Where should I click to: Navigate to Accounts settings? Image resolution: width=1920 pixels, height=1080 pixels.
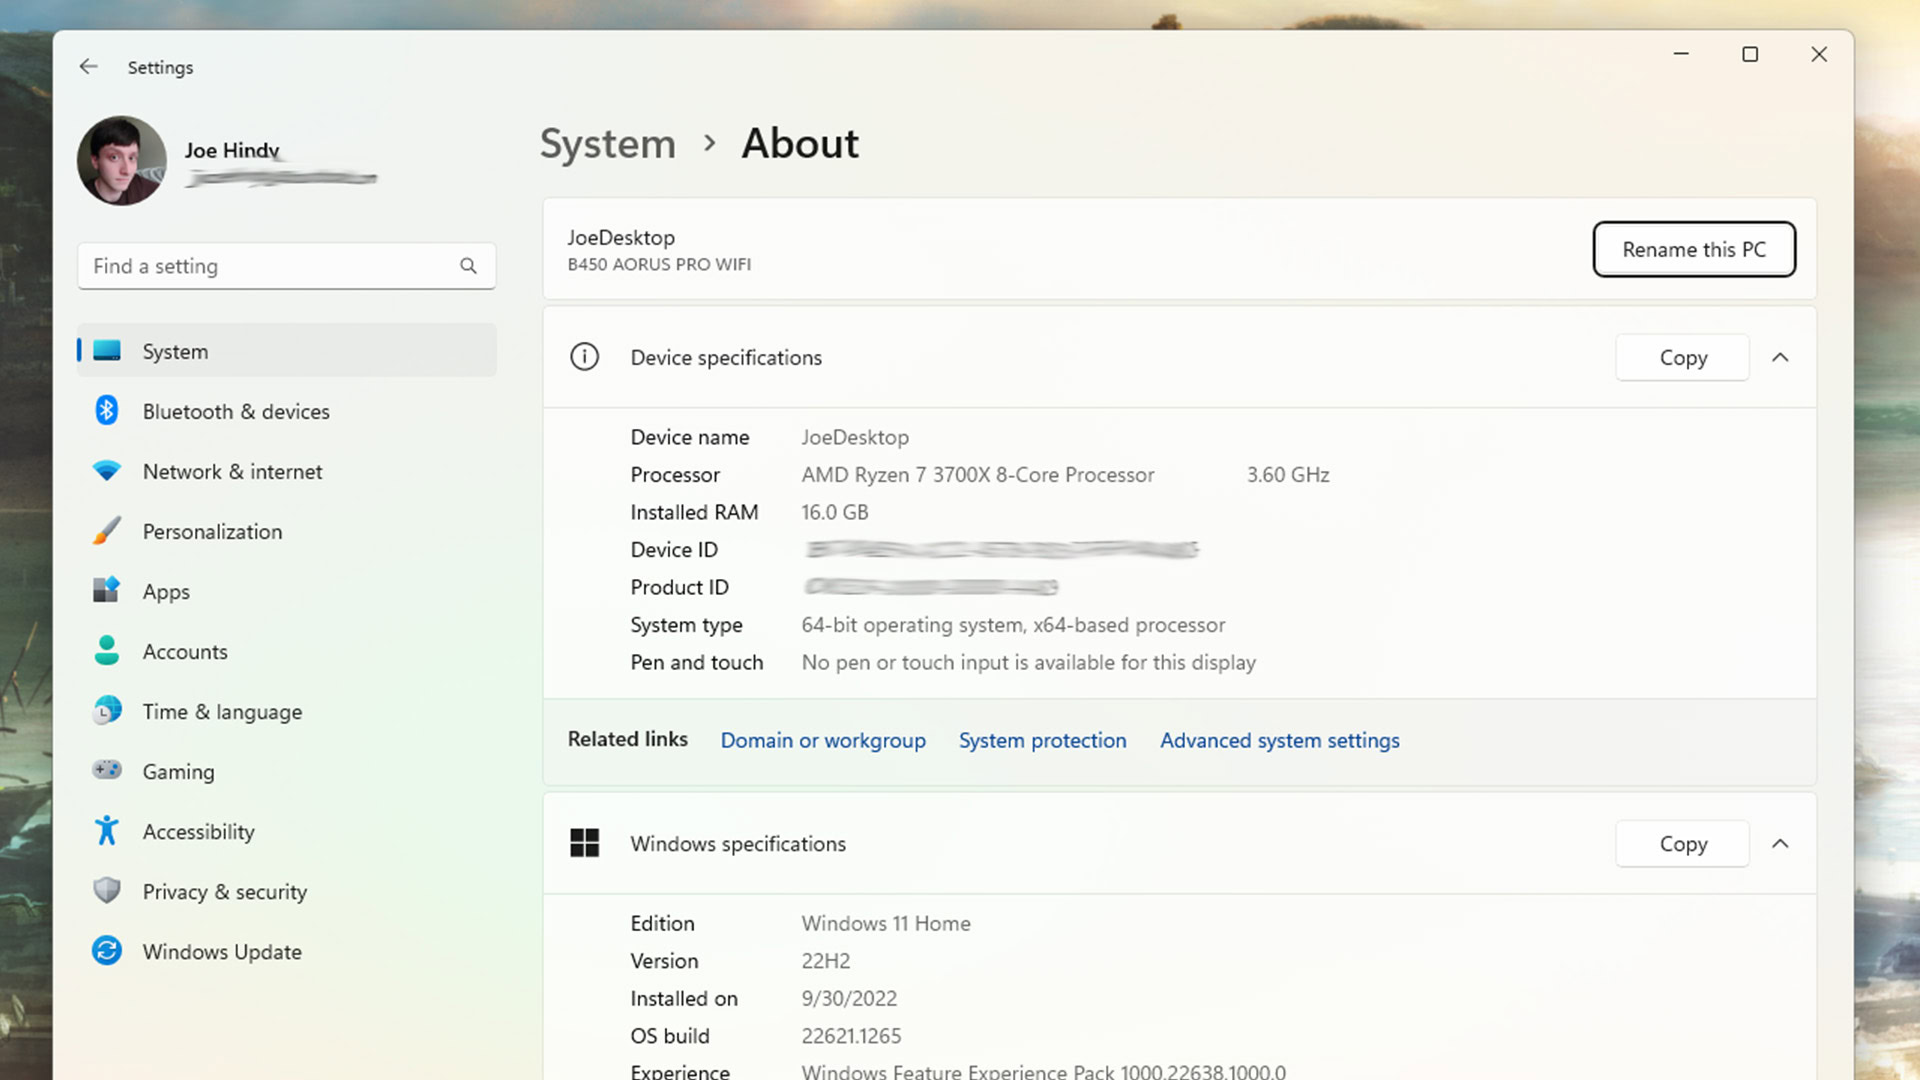(185, 651)
